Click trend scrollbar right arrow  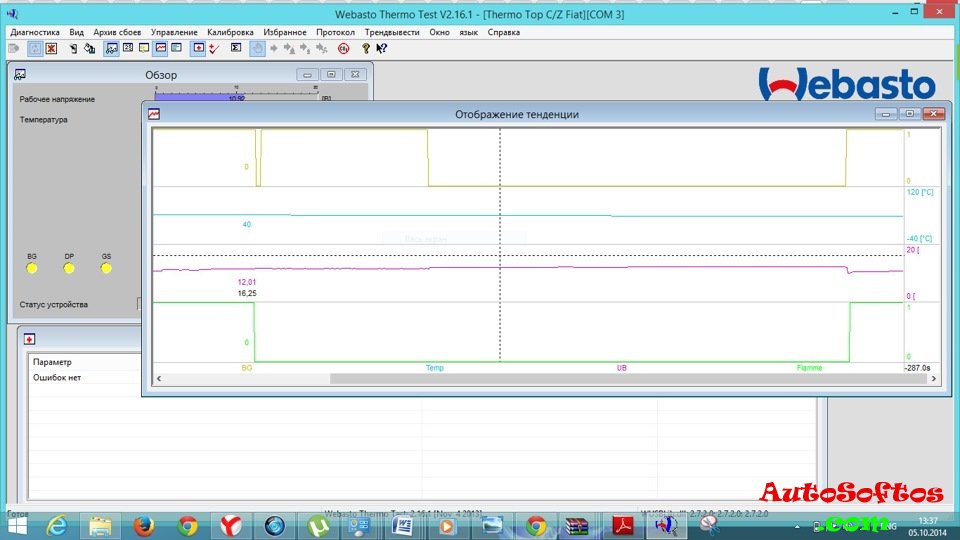pos(934,379)
